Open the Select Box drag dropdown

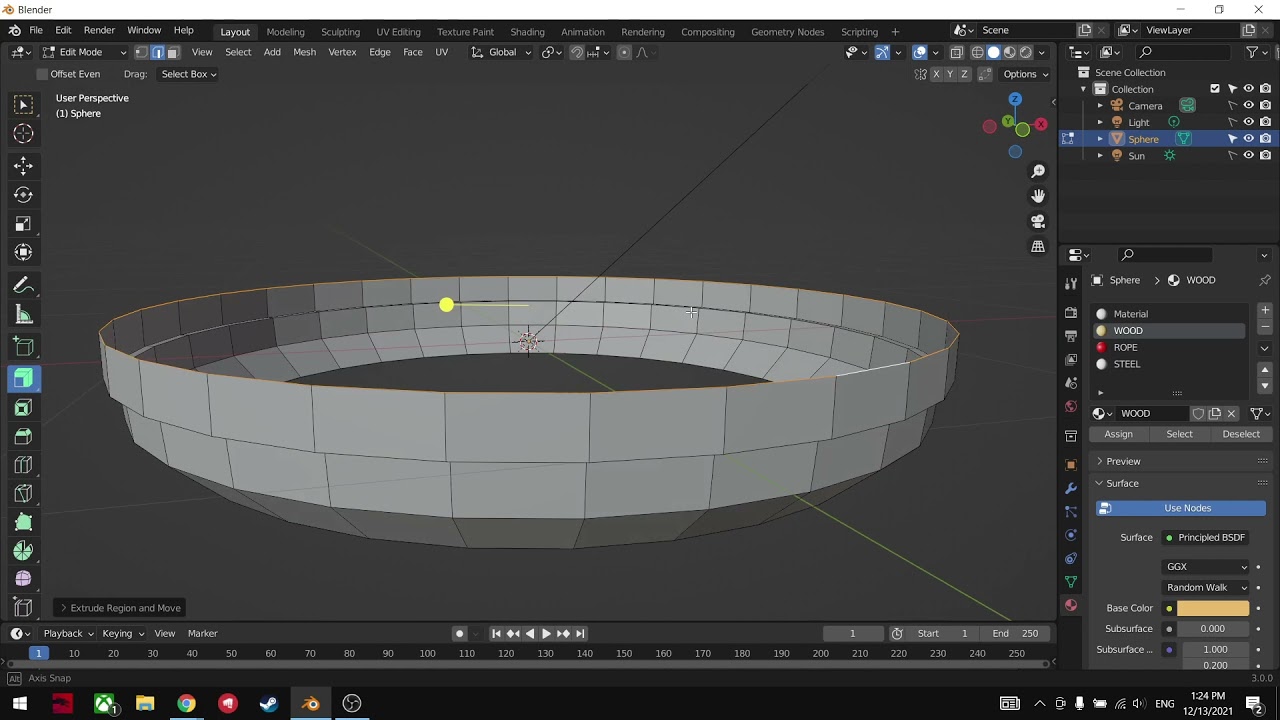[x=189, y=74]
